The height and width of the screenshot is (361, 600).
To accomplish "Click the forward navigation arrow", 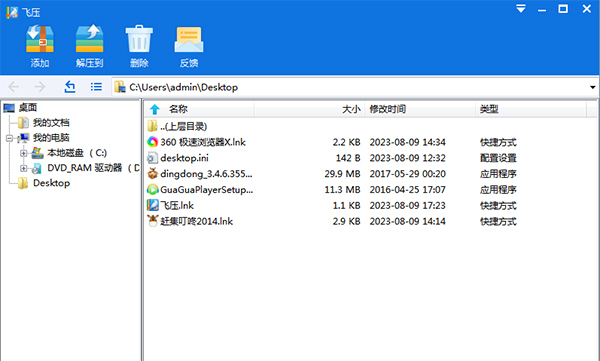I will click(40, 87).
